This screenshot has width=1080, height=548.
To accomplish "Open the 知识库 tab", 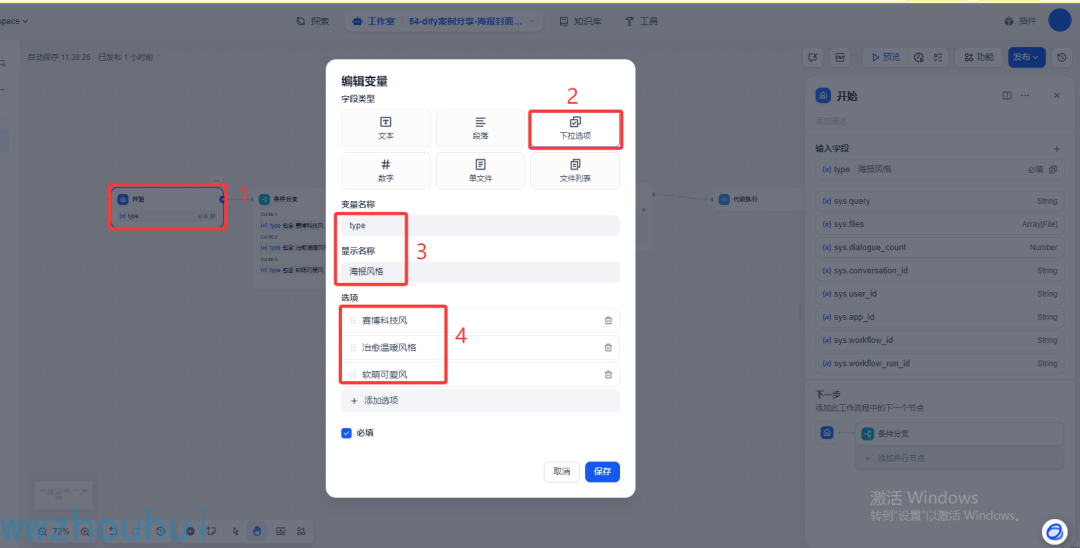I will (x=581, y=21).
